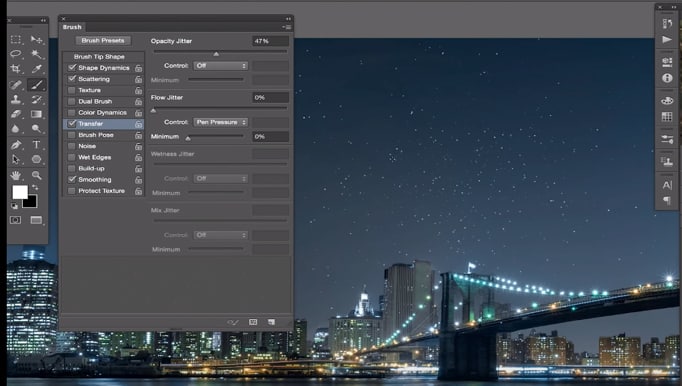Viewport: 682px width, 386px height.
Task: Select the Eraser tool
Action: coord(16,114)
